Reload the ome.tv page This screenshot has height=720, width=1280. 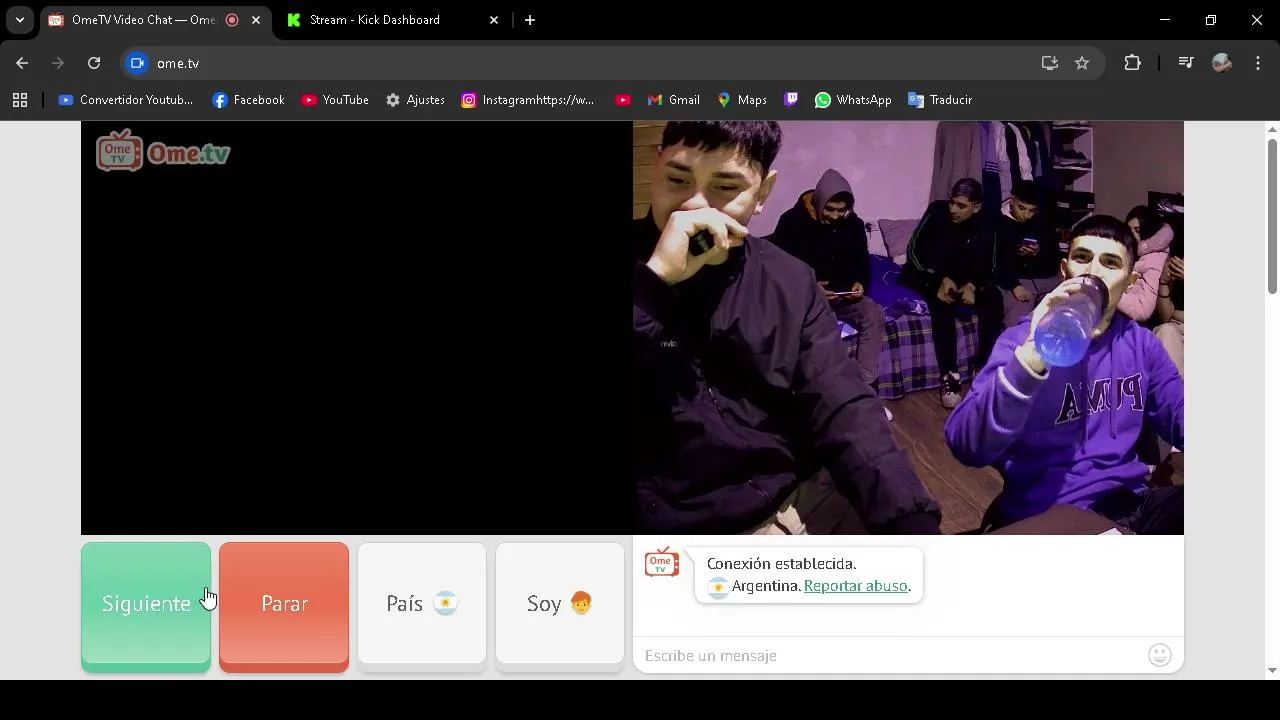pos(94,63)
